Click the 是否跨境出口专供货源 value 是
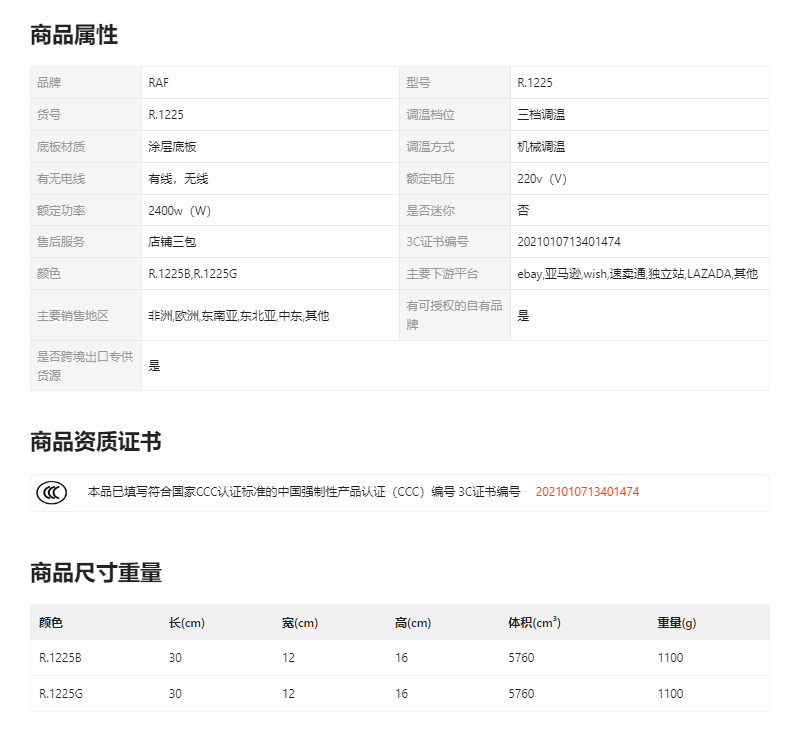This screenshot has height=742, width=800. click(x=154, y=365)
